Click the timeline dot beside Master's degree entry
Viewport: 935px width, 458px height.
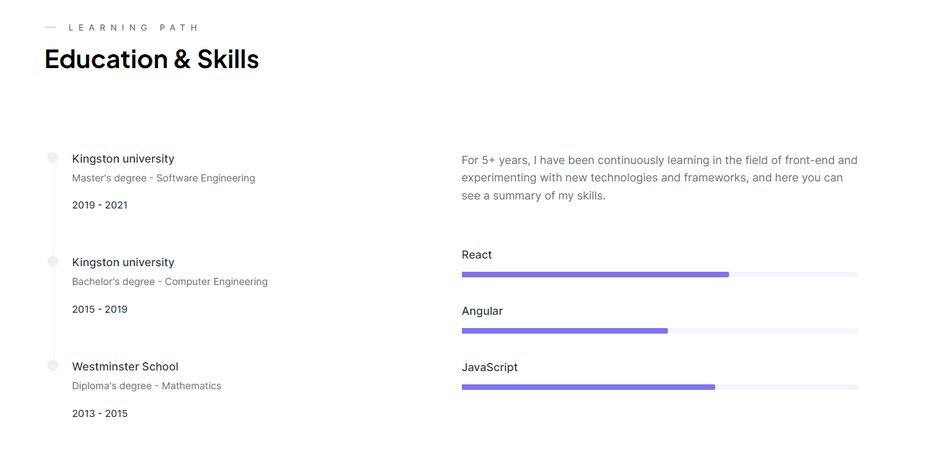coord(53,157)
